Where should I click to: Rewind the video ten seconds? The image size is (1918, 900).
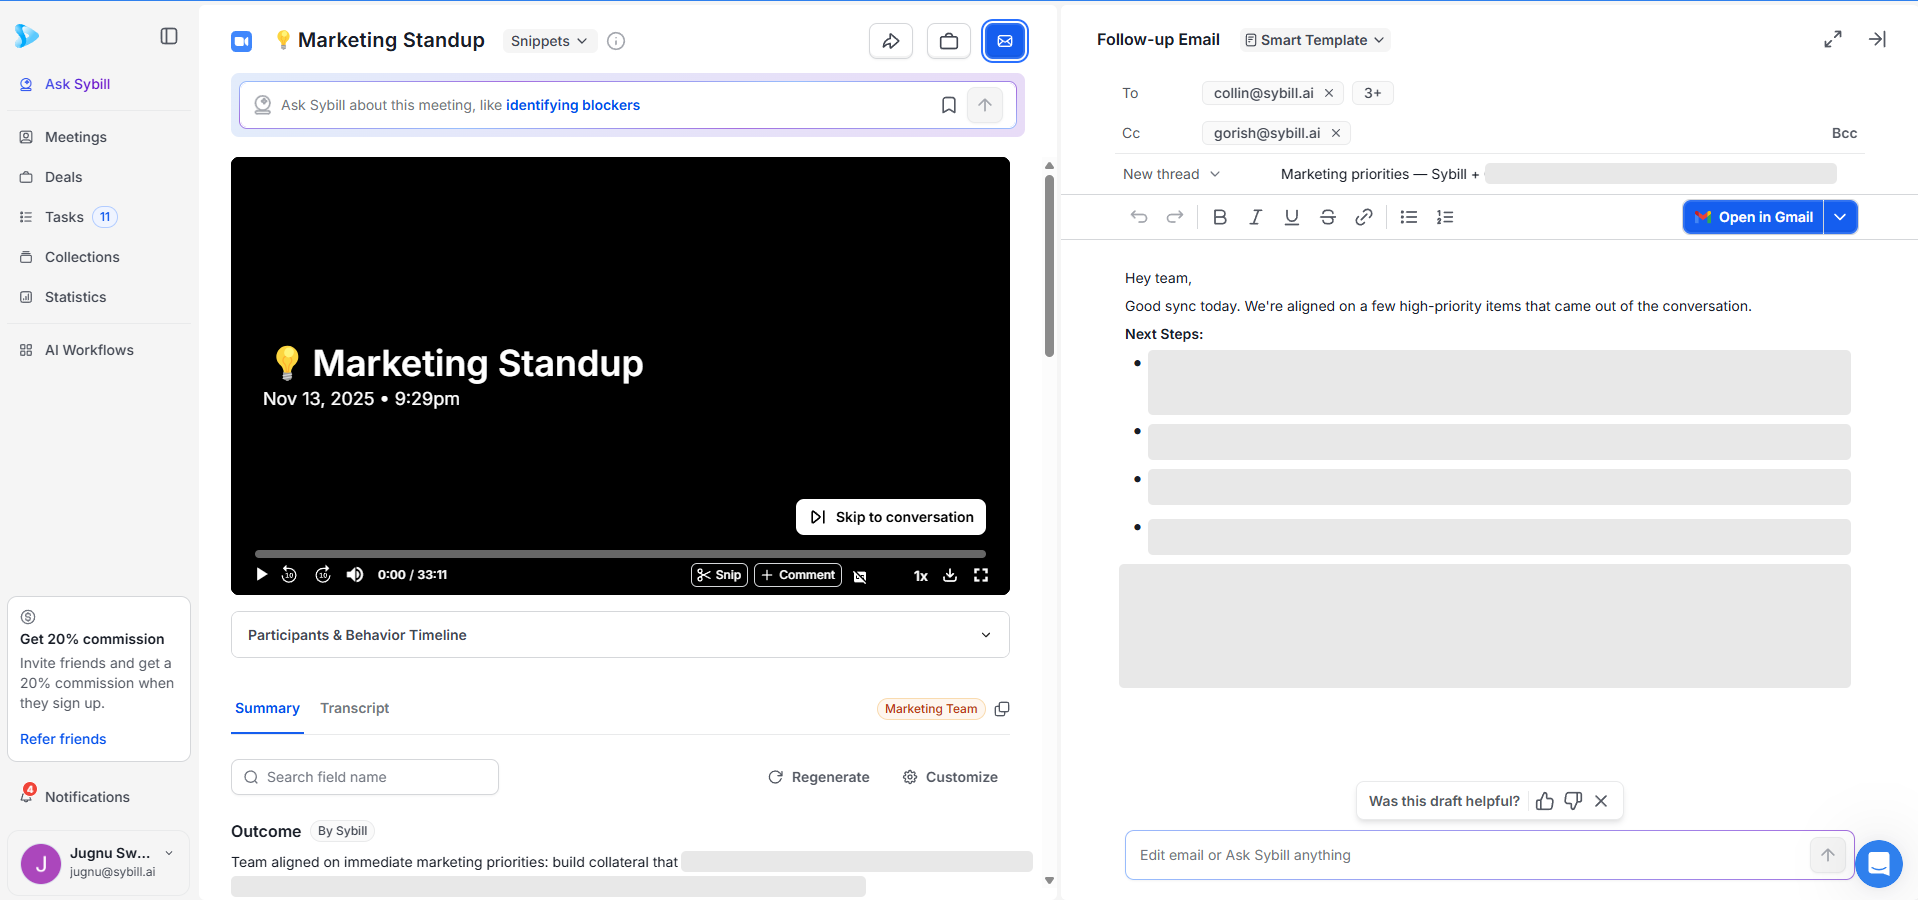(x=289, y=574)
